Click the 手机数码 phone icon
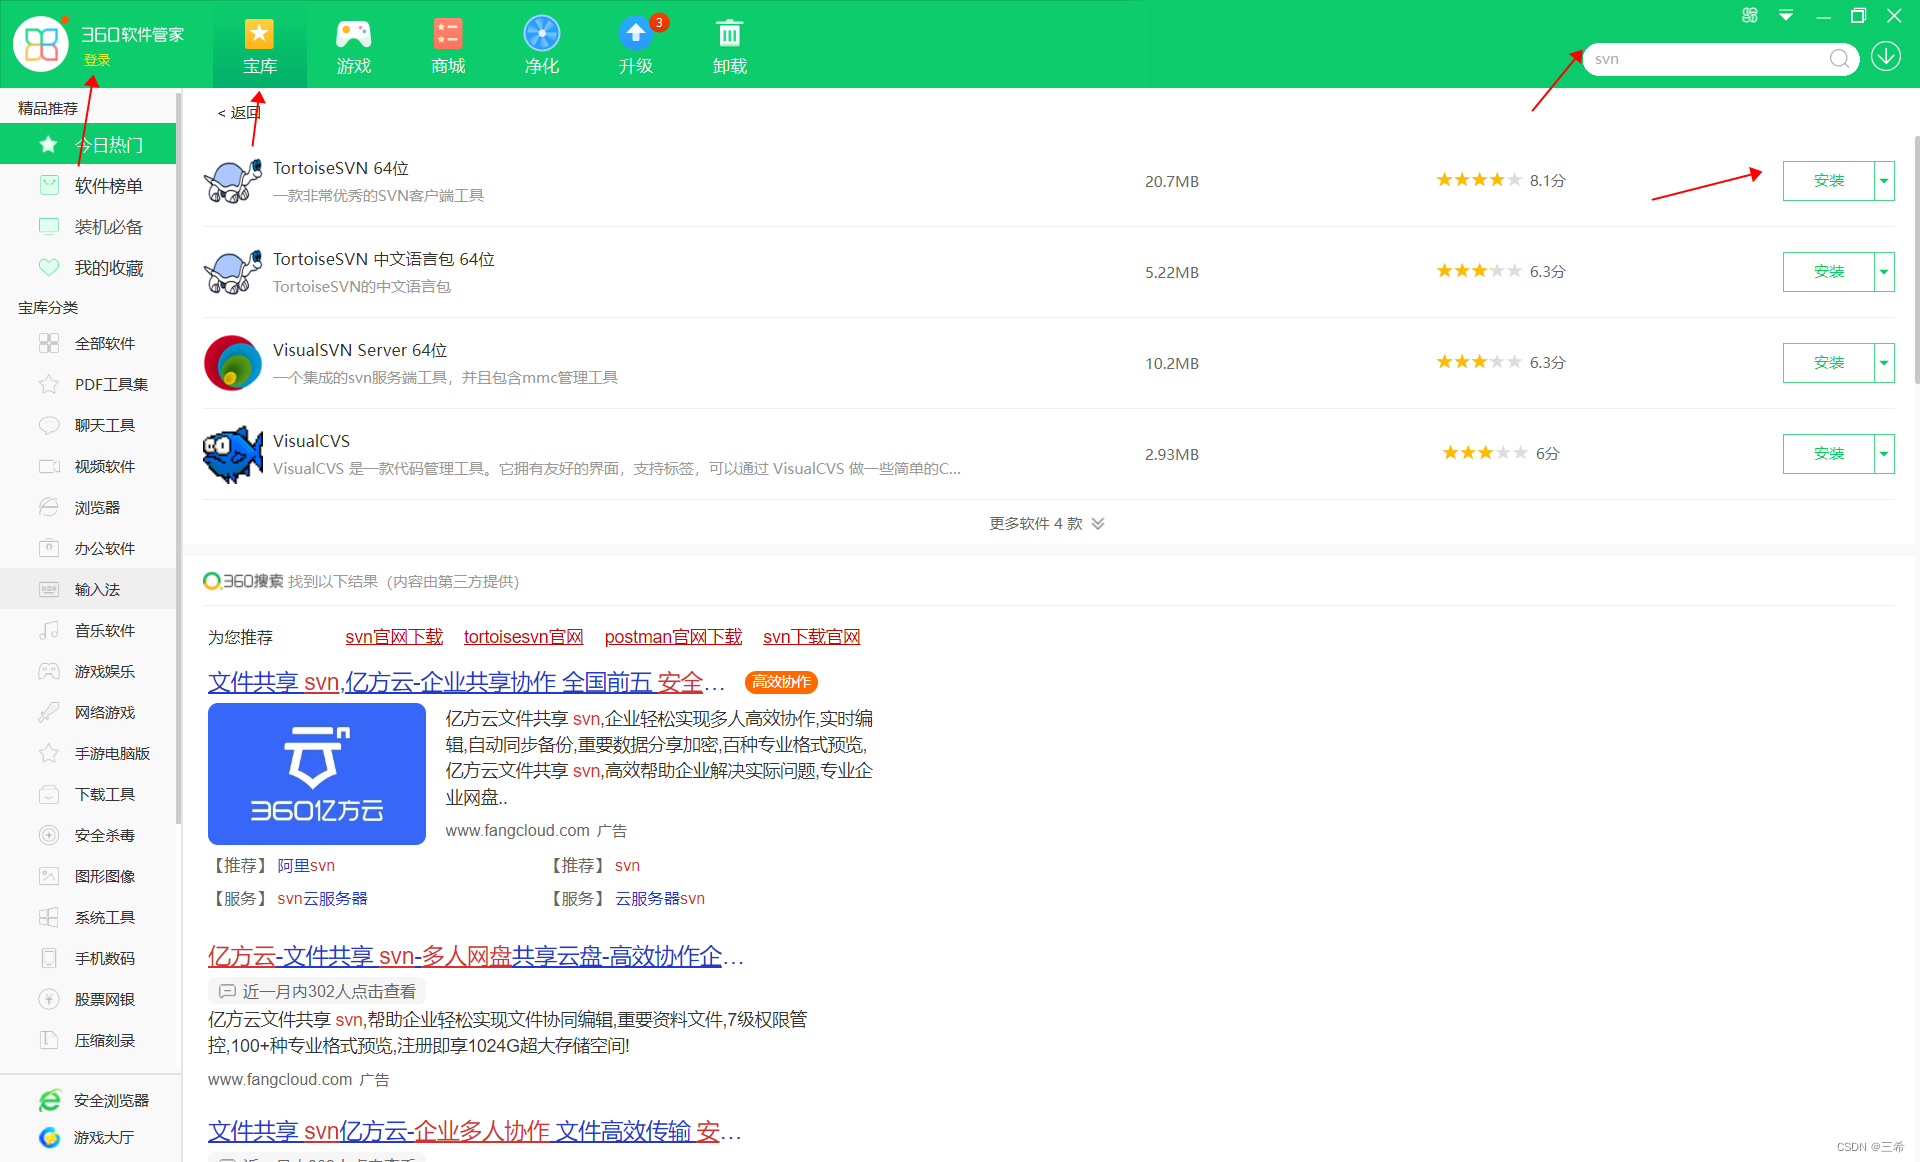The height and width of the screenshot is (1162, 1920). pyautogui.click(x=48, y=958)
